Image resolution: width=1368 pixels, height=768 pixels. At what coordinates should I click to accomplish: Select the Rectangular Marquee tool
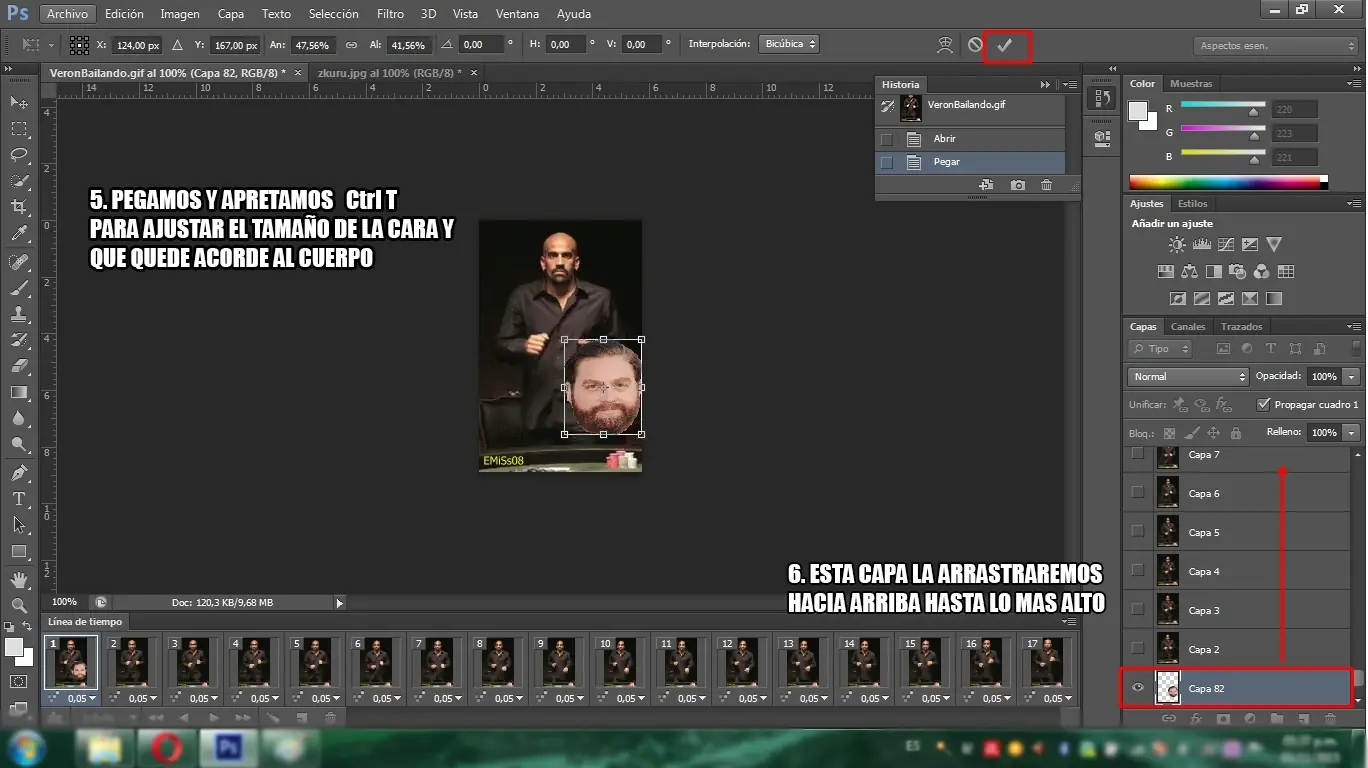[x=19, y=129]
